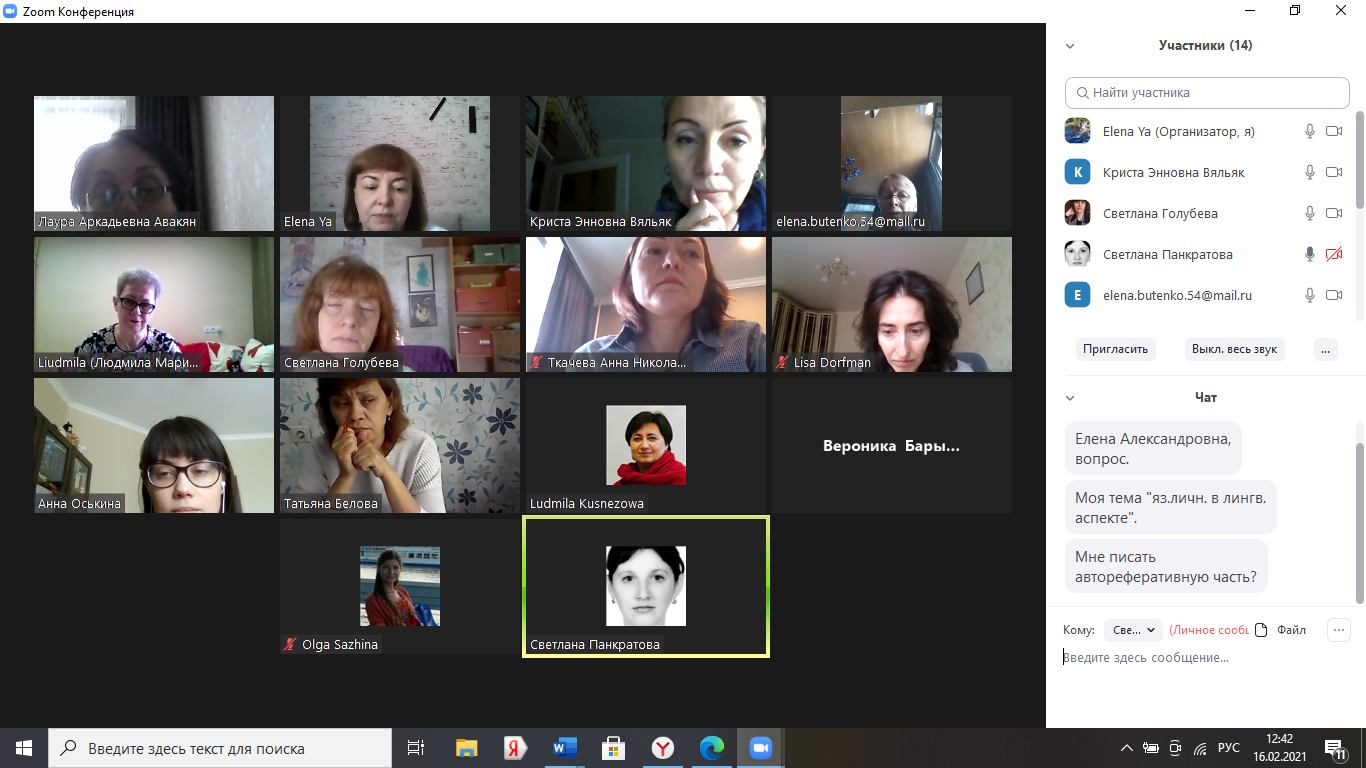
Task: Toggle crossed-out camera icon for Светлана Панкратова
Action: pyautogui.click(x=1333, y=254)
